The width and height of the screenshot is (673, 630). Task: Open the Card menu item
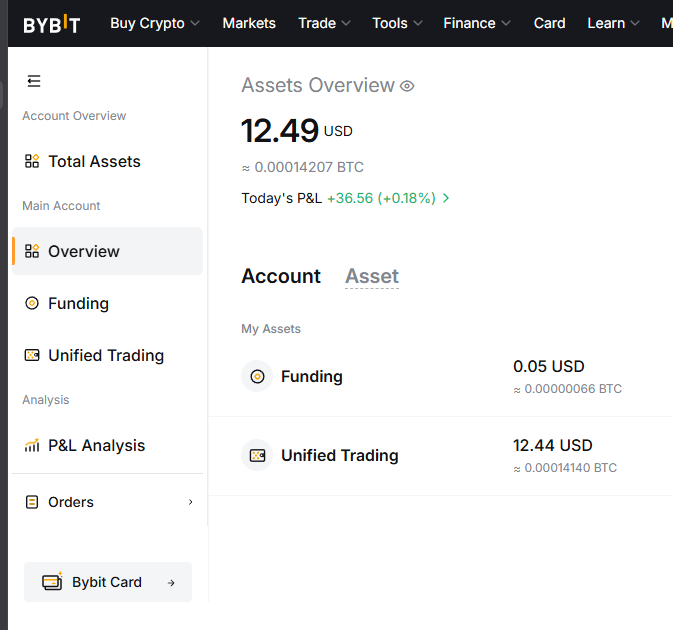[x=549, y=23]
